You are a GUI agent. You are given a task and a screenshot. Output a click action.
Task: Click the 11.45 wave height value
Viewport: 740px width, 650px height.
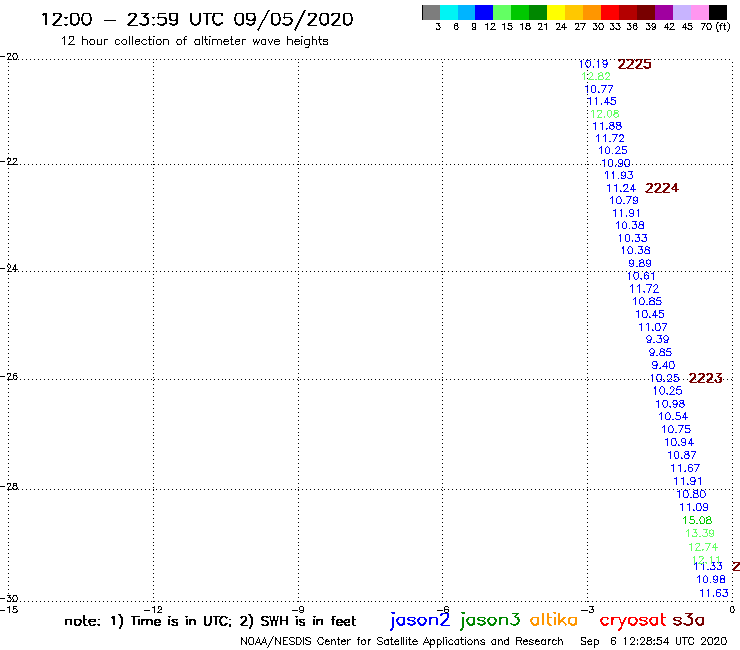(602, 101)
